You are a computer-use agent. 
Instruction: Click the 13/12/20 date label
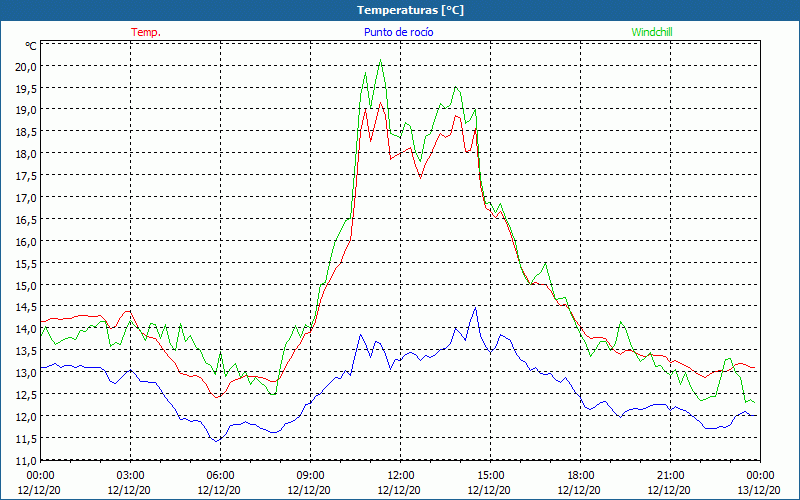[x=759, y=490]
